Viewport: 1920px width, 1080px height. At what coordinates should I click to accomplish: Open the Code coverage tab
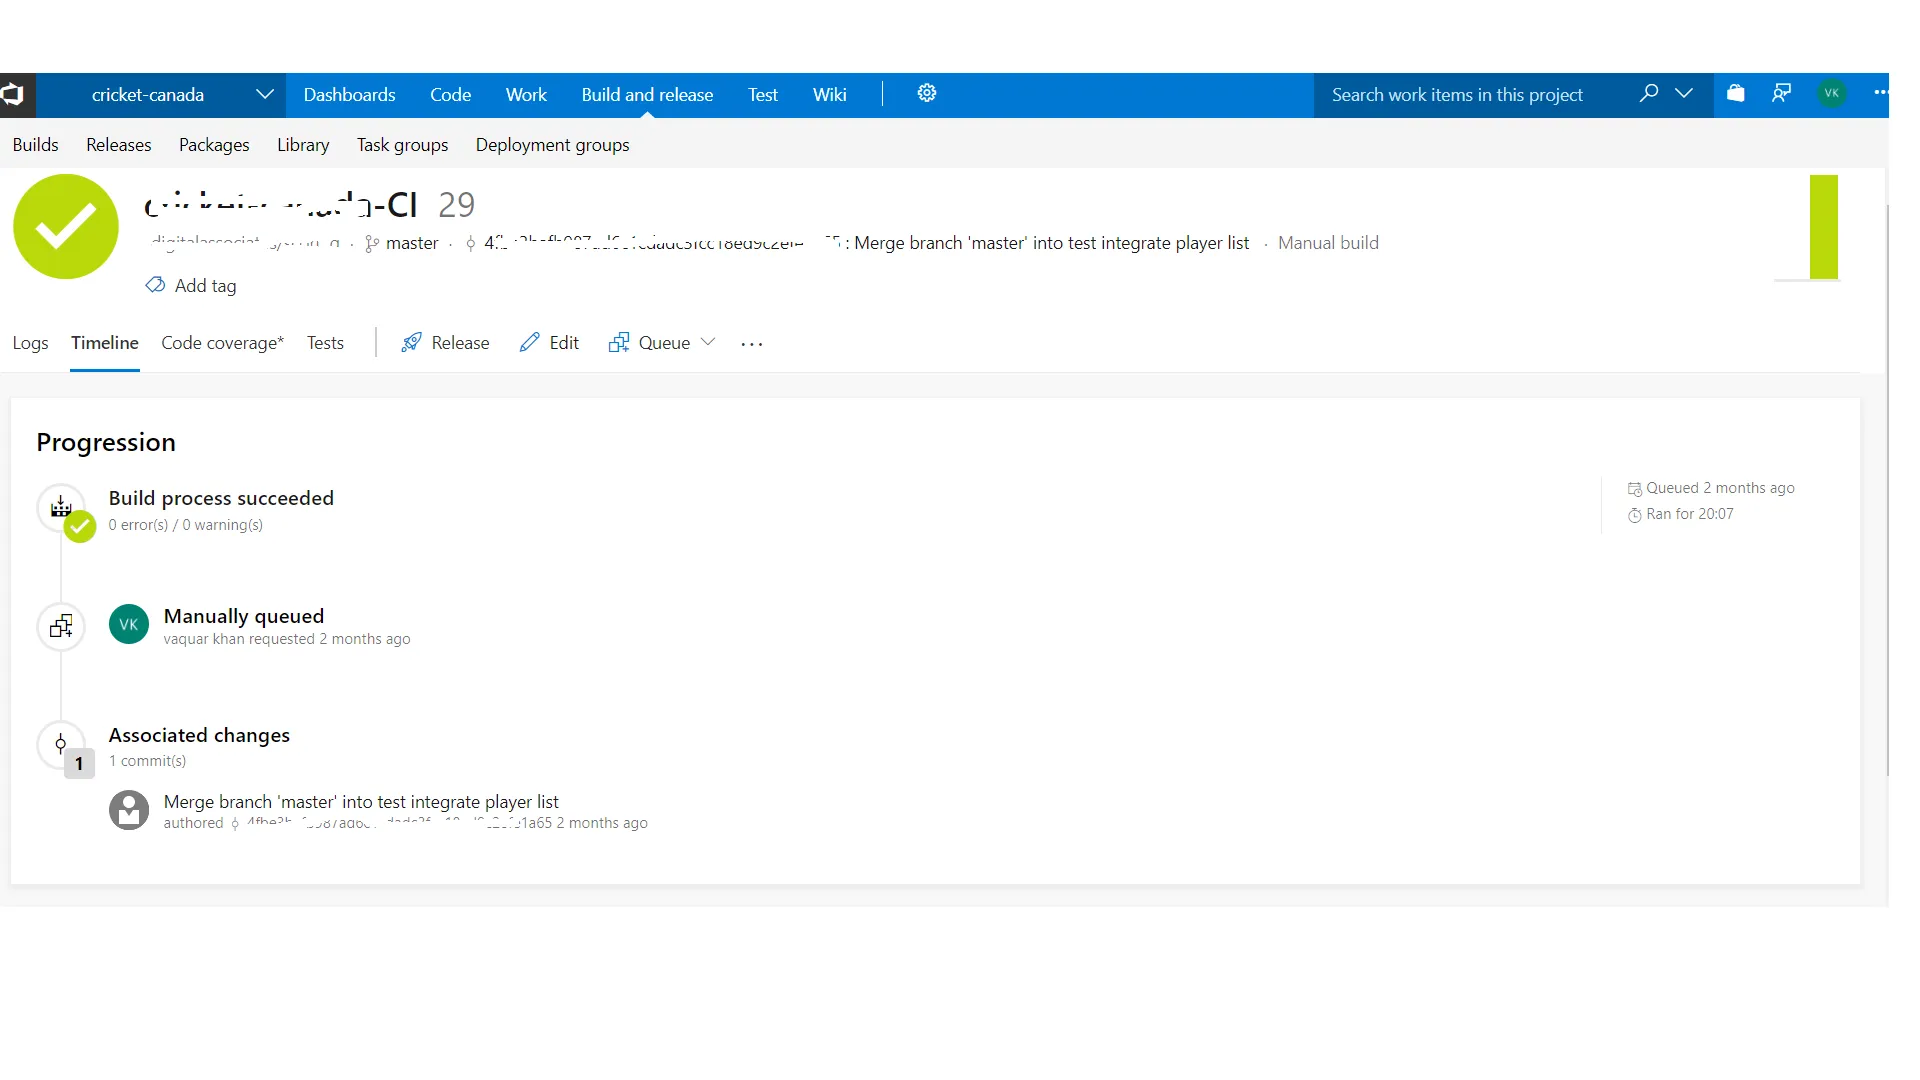coord(222,343)
